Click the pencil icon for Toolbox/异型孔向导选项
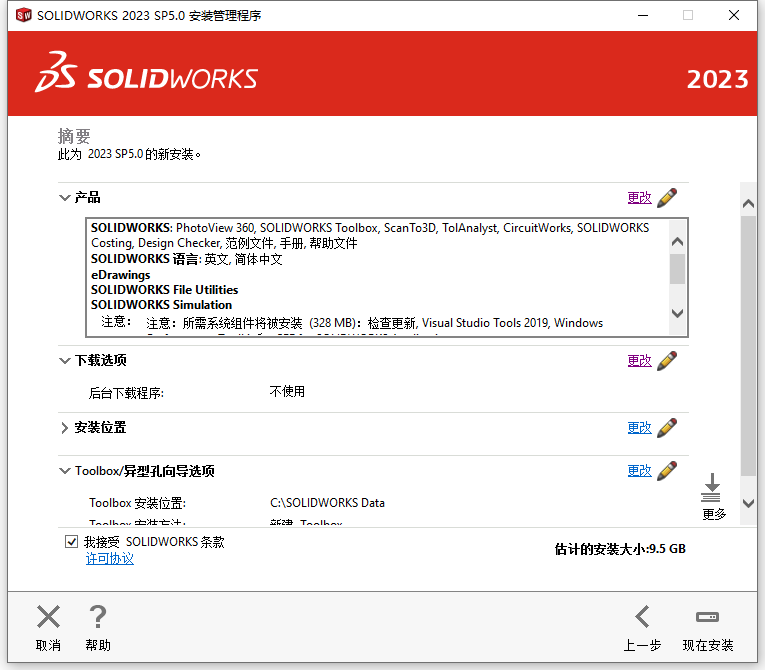The image size is (765, 670). (667, 470)
